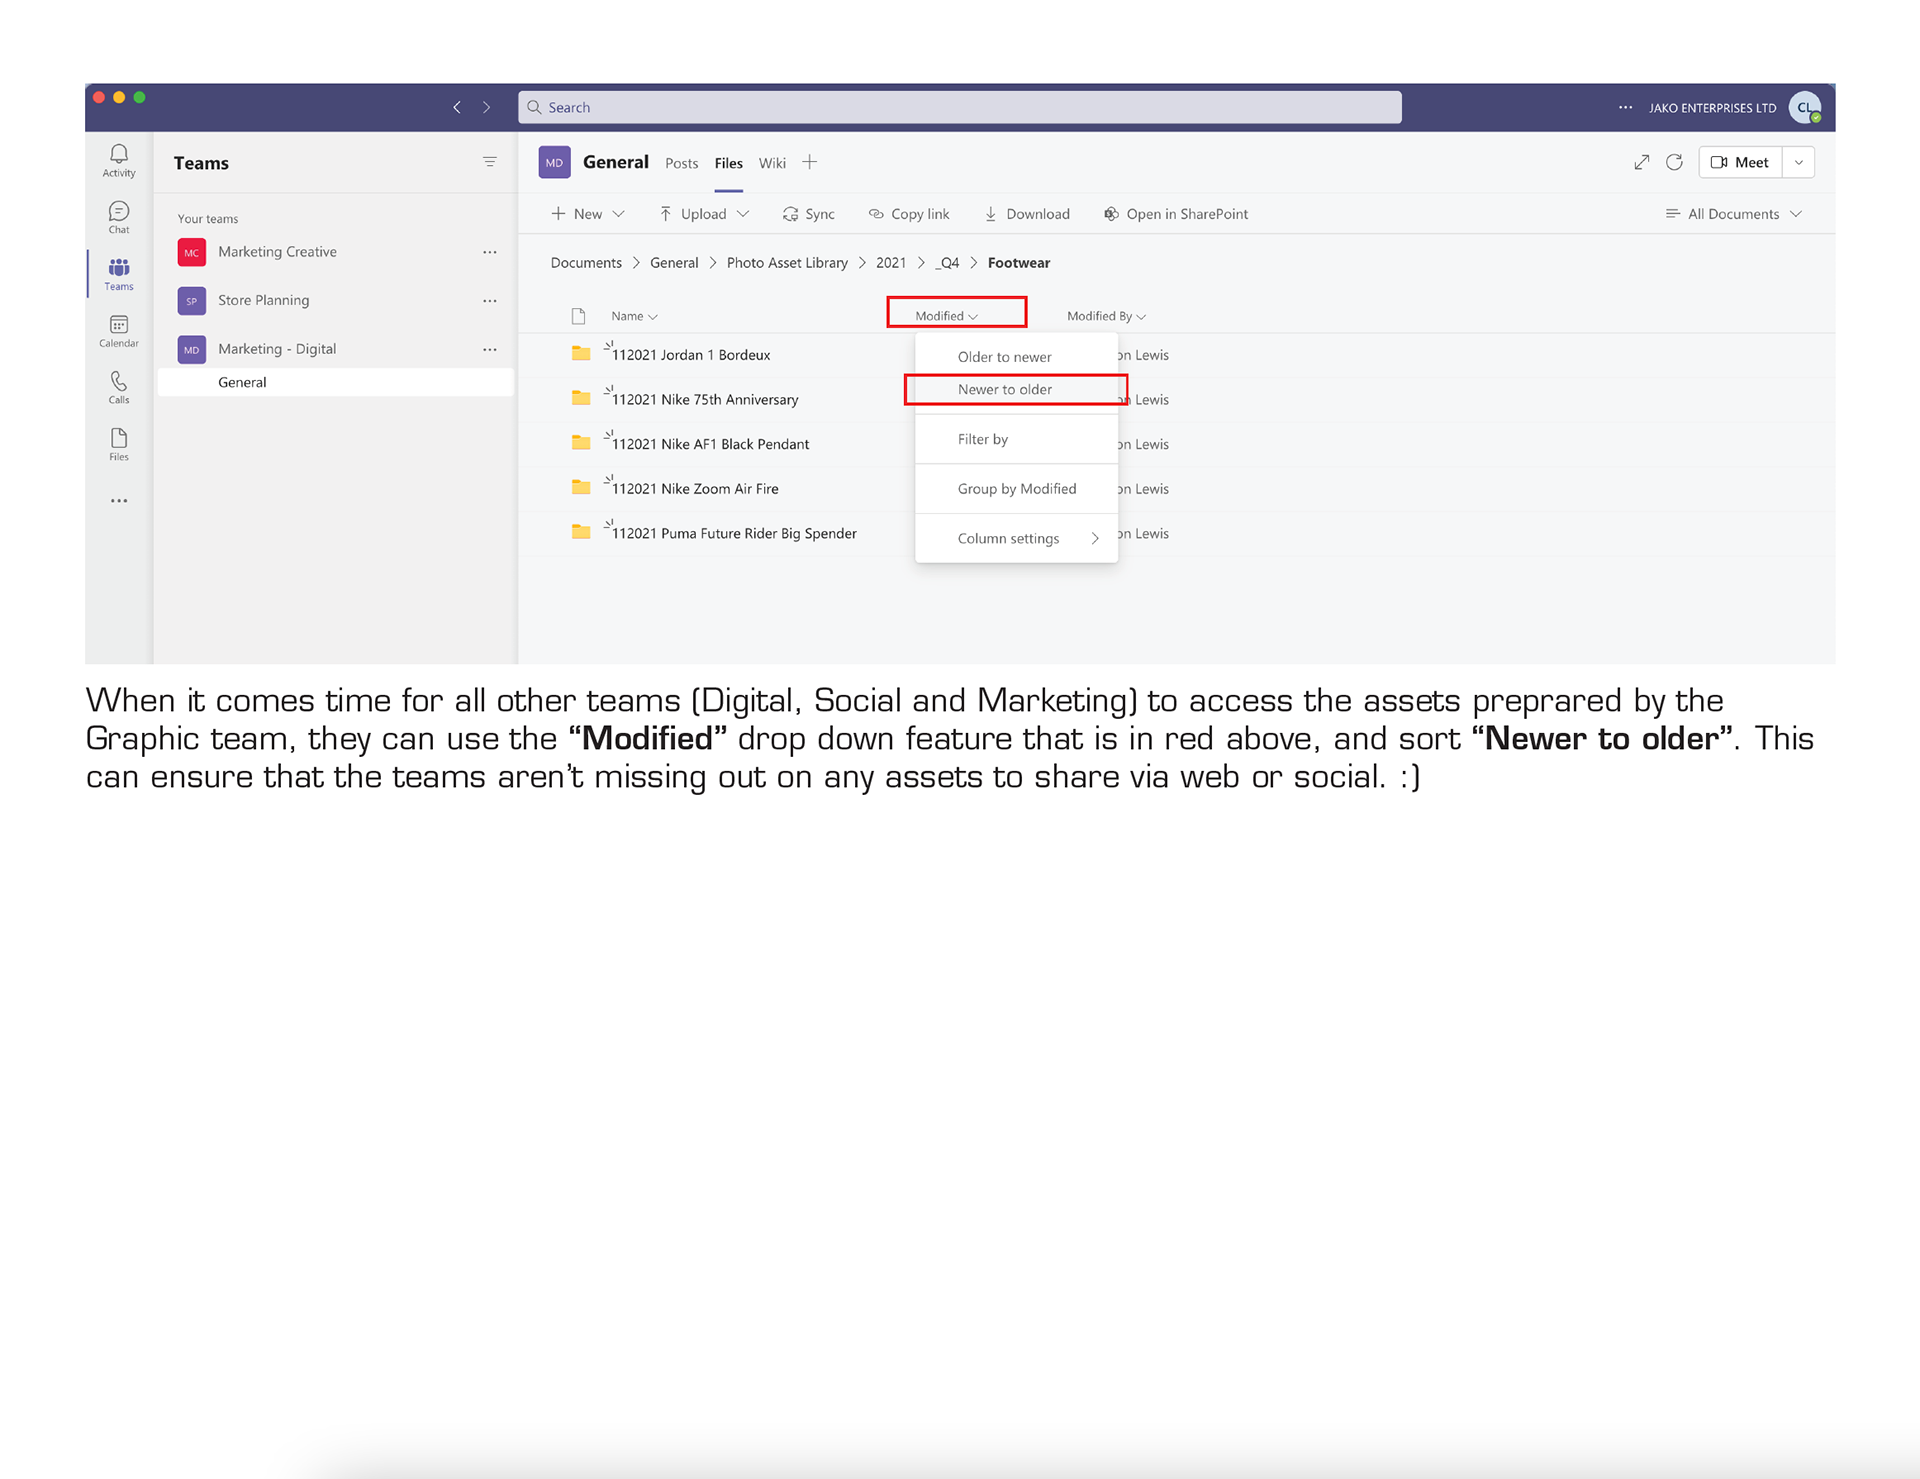The height and width of the screenshot is (1479, 1920).
Task: Click the filter teams icon
Action: point(490,162)
